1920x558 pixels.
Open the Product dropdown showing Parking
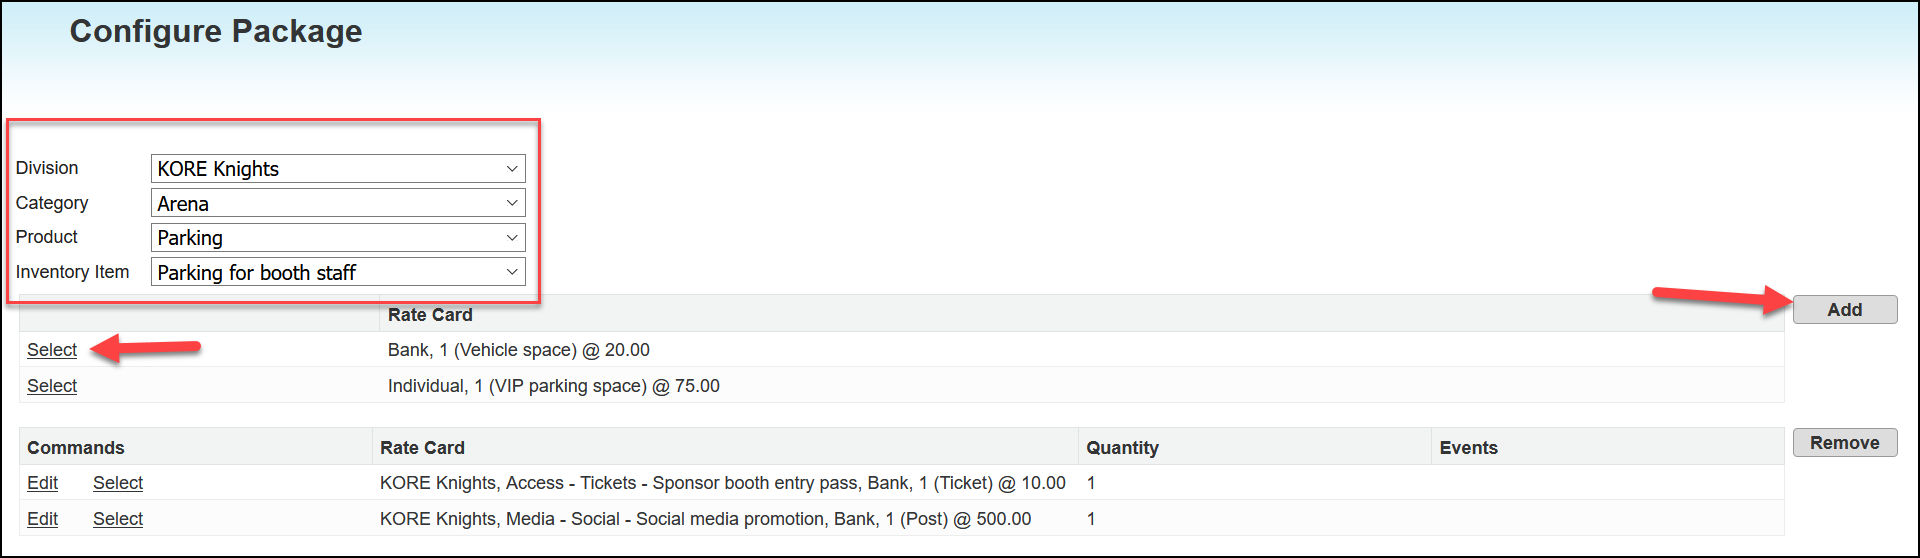click(x=338, y=238)
